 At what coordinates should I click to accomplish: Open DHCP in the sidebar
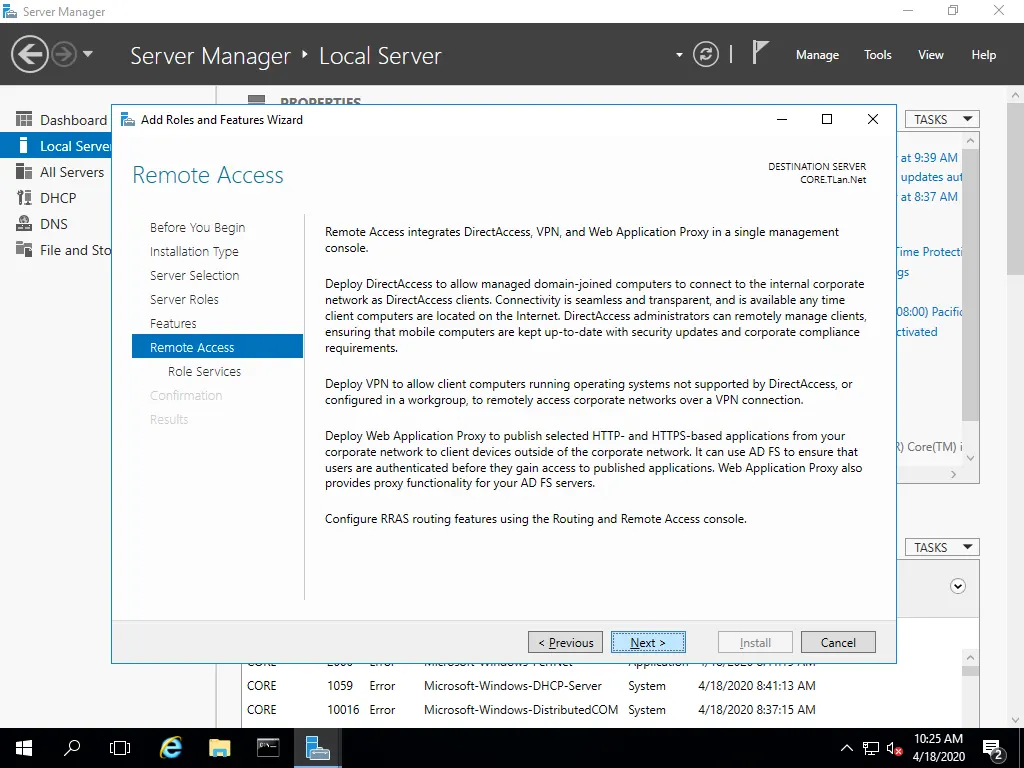tap(56, 198)
